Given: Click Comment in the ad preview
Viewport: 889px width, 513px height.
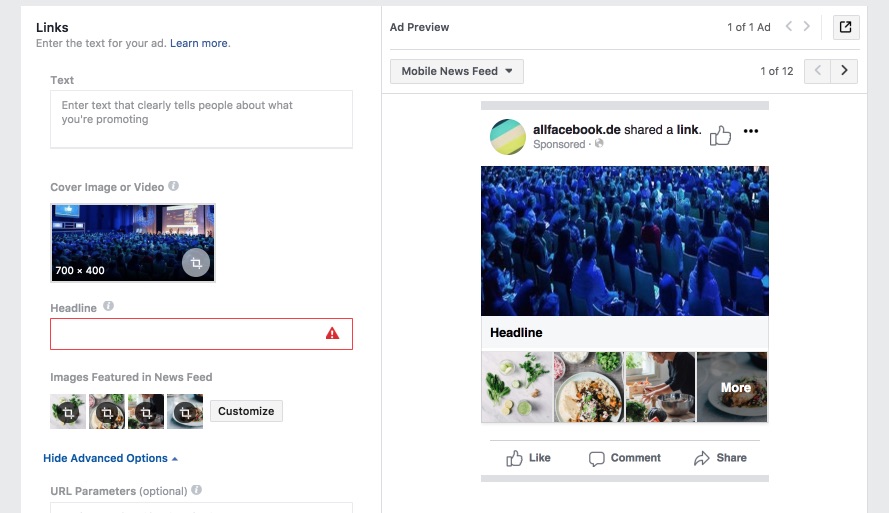Looking at the screenshot, I should pos(624,458).
